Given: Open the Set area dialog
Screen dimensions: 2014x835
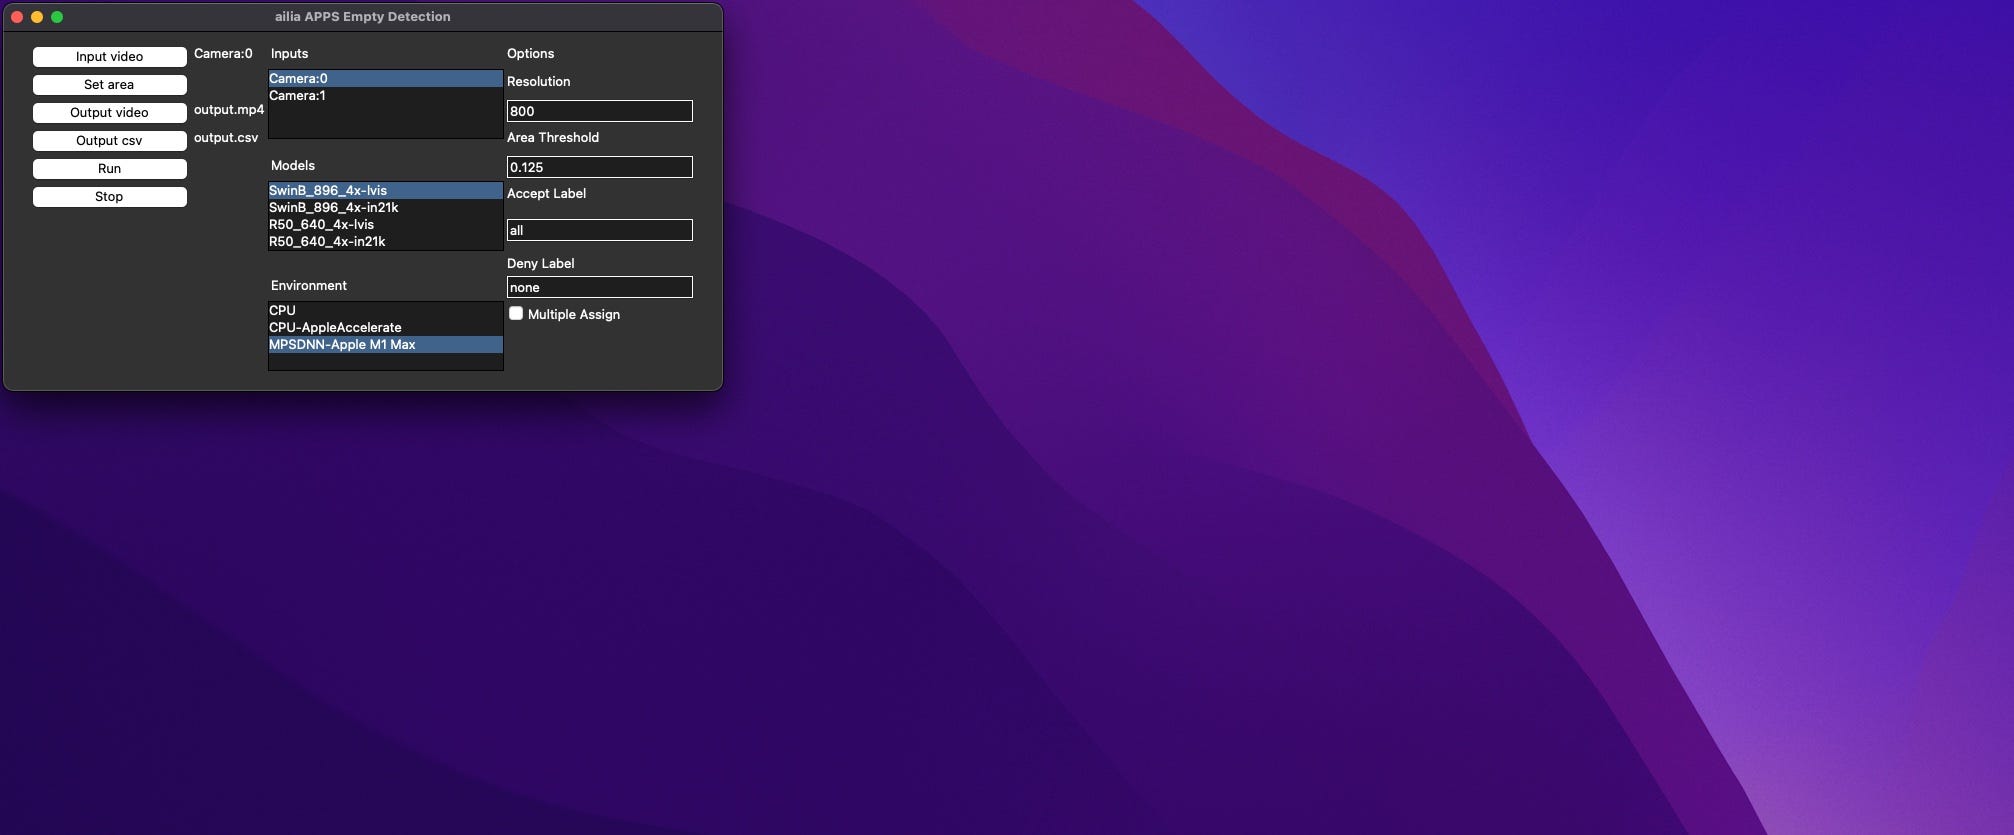Looking at the screenshot, I should [x=109, y=85].
